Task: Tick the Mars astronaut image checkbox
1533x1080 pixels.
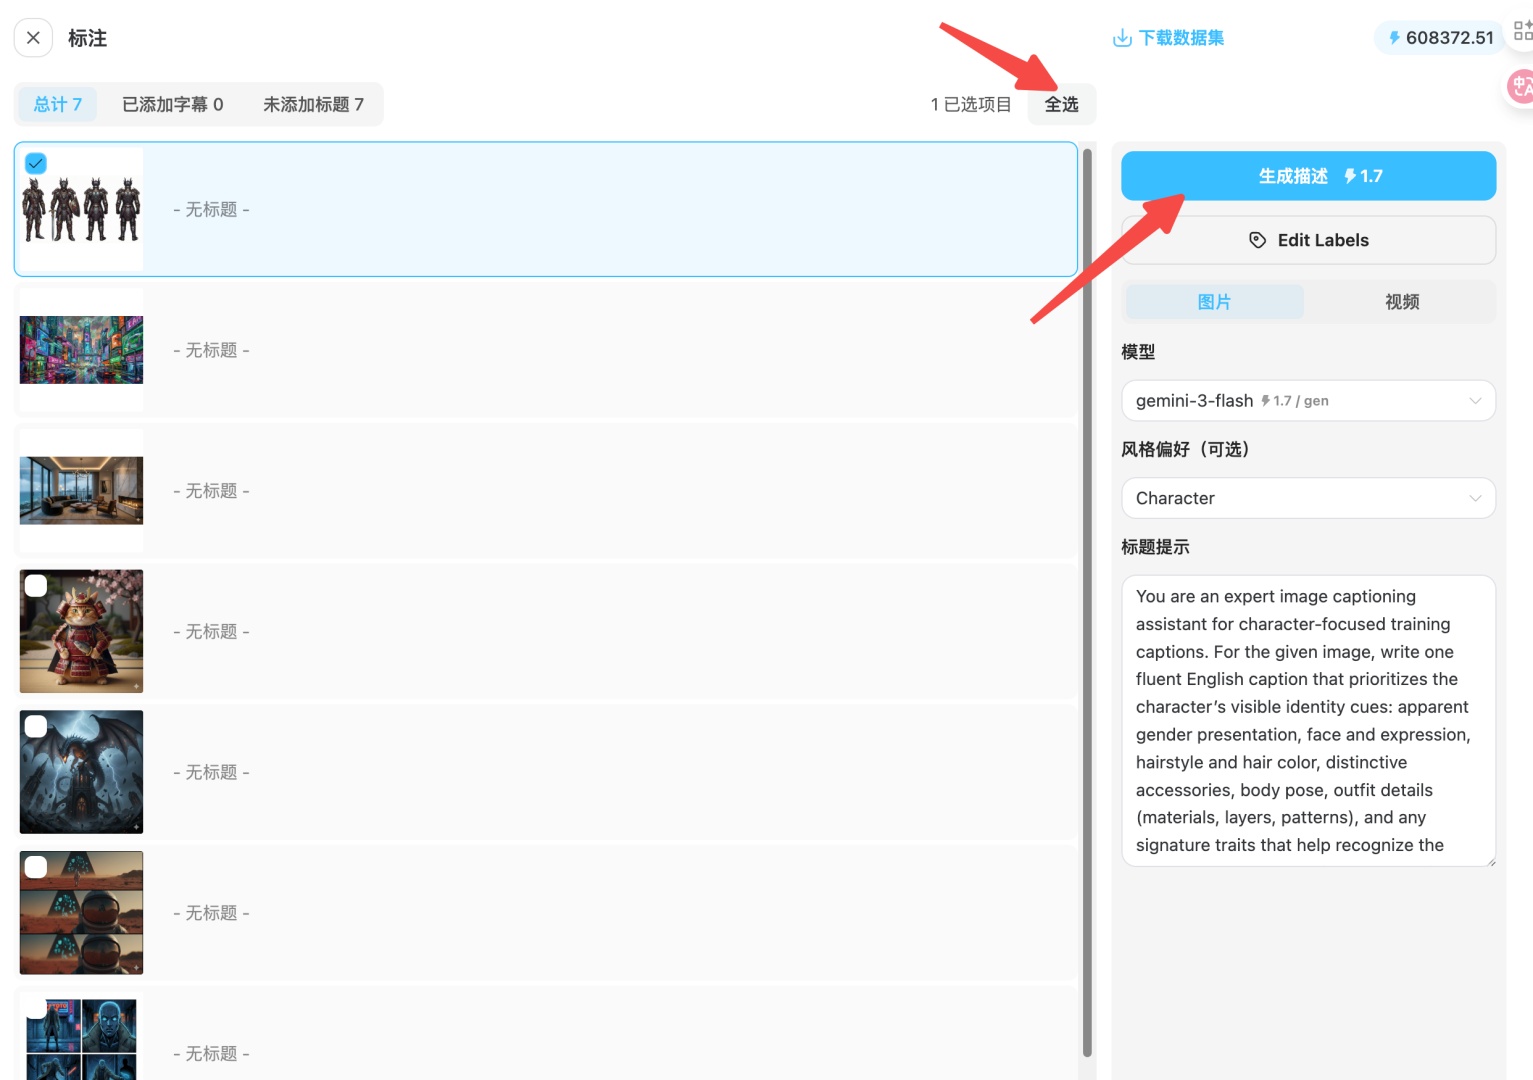Action: click(x=36, y=867)
